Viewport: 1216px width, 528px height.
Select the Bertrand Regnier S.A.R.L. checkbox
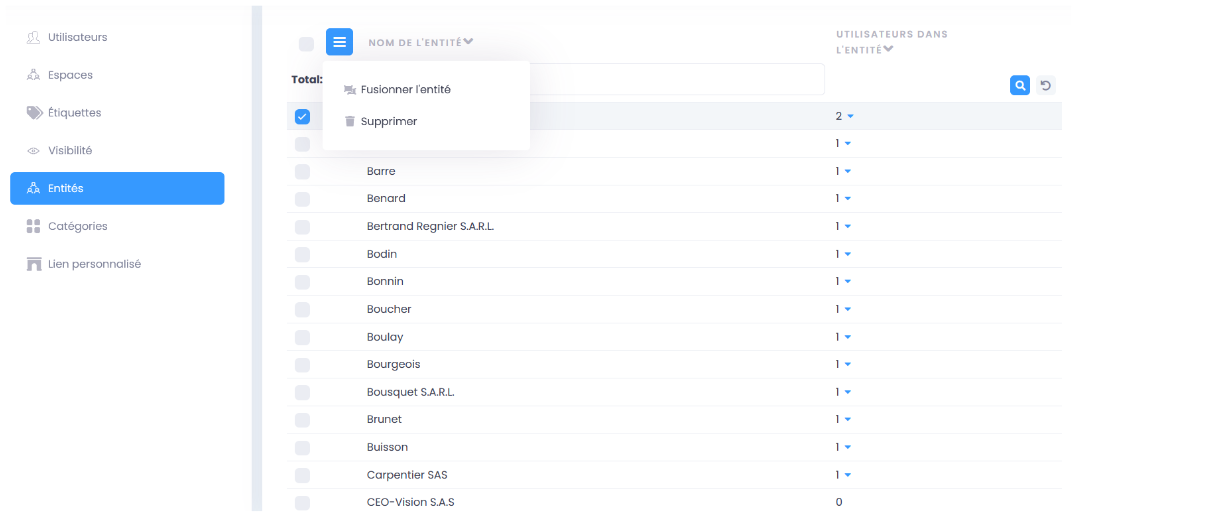pos(302,227)
